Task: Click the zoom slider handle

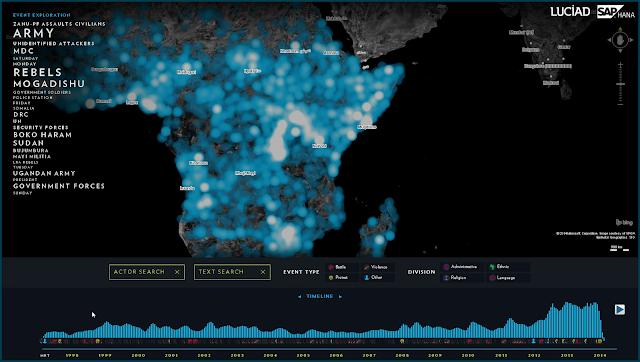Action: click(620, 84)
